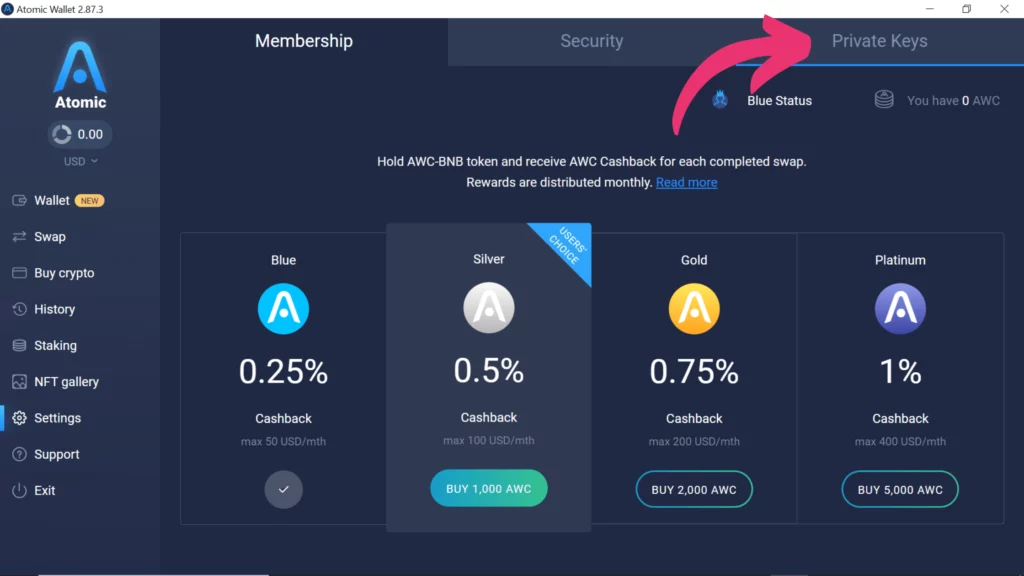Click the NFT gallery image icon
The image size is (1024, 576).
(19, 382)
